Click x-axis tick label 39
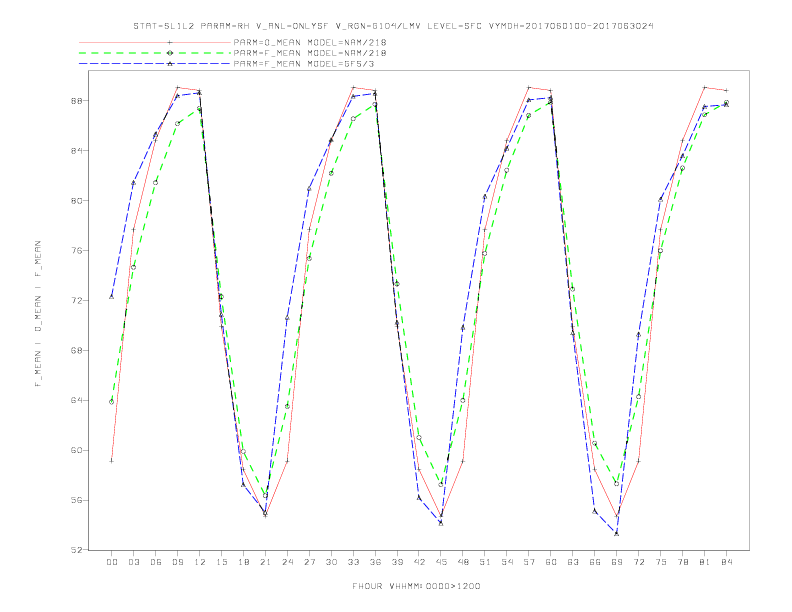This screenshot has height=612, width=792. [397, 562]
